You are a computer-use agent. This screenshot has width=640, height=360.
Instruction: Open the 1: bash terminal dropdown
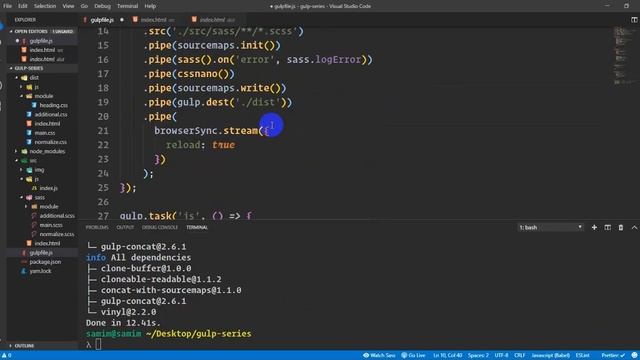(x=550, y=227)
